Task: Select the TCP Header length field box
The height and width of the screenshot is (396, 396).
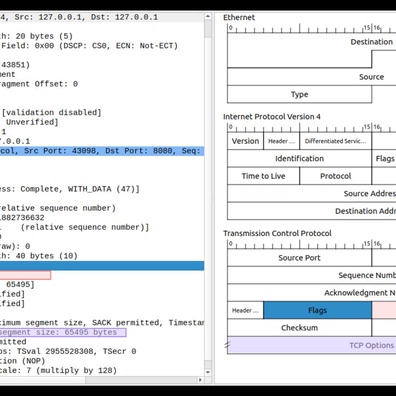Action: pyautogui.click(x=245, y=310)
